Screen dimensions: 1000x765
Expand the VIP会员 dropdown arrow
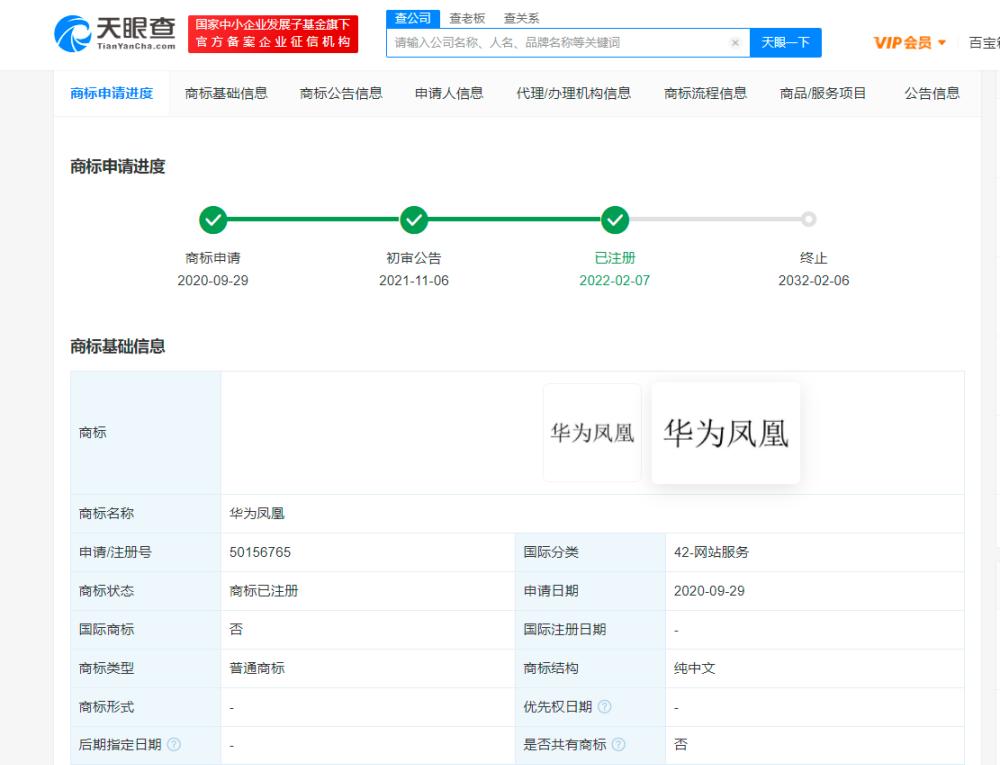942,43
